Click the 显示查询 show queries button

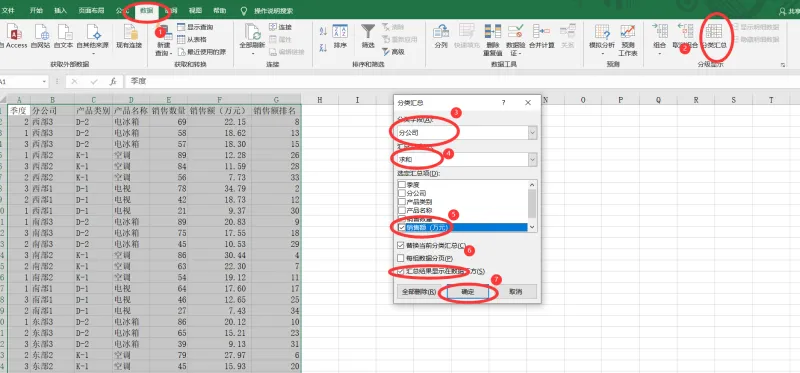[195, 27]
